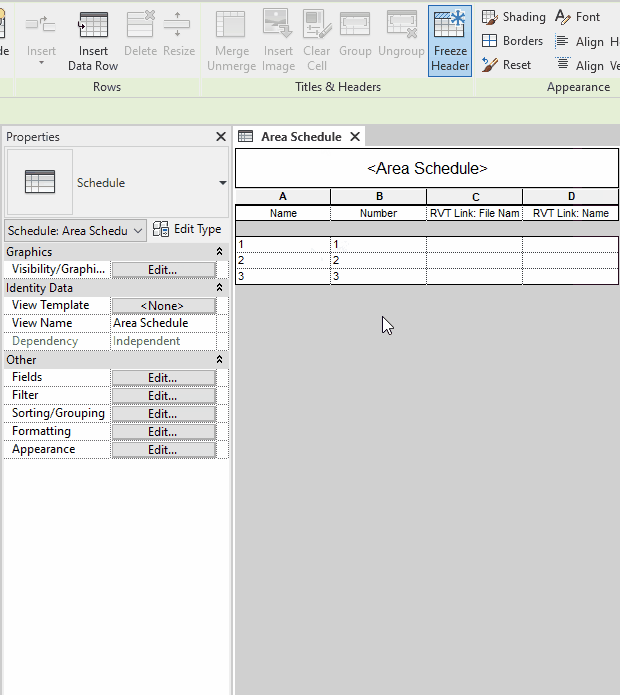Screen dimensions: 620x695
Task: Click Edit button for Appearance
Action: pos(164,450)
